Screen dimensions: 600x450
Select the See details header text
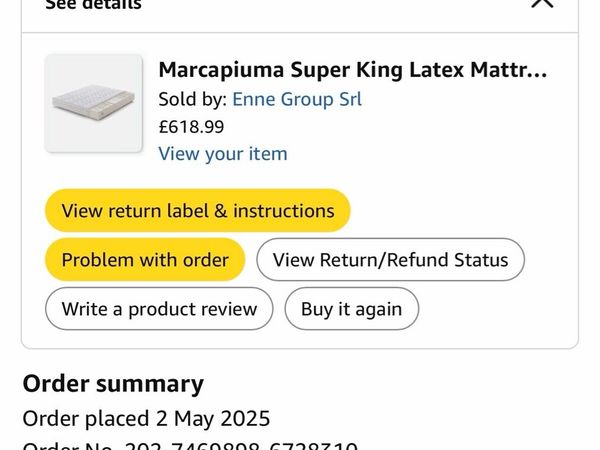(94, 5)
